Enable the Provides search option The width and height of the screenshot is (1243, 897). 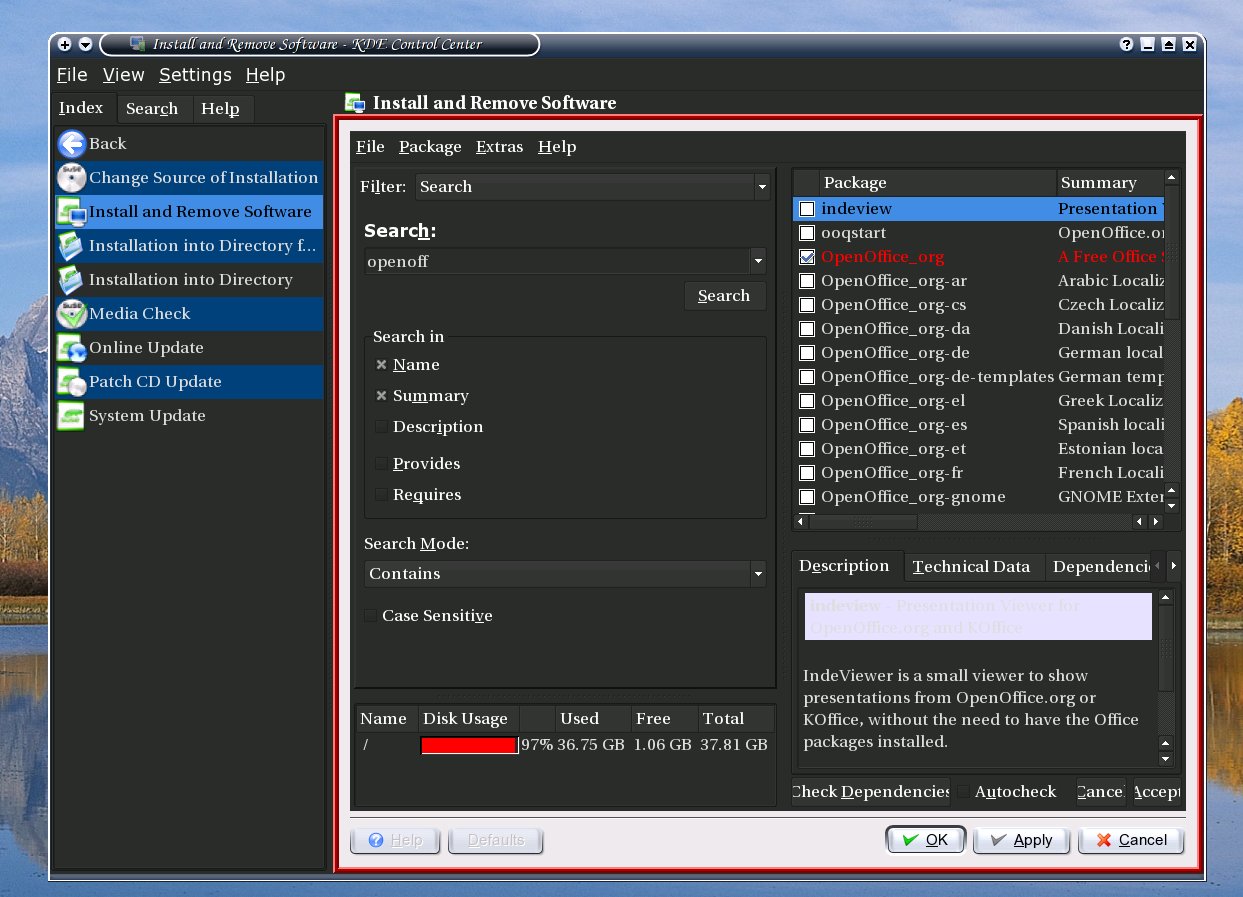coord(381,464)
